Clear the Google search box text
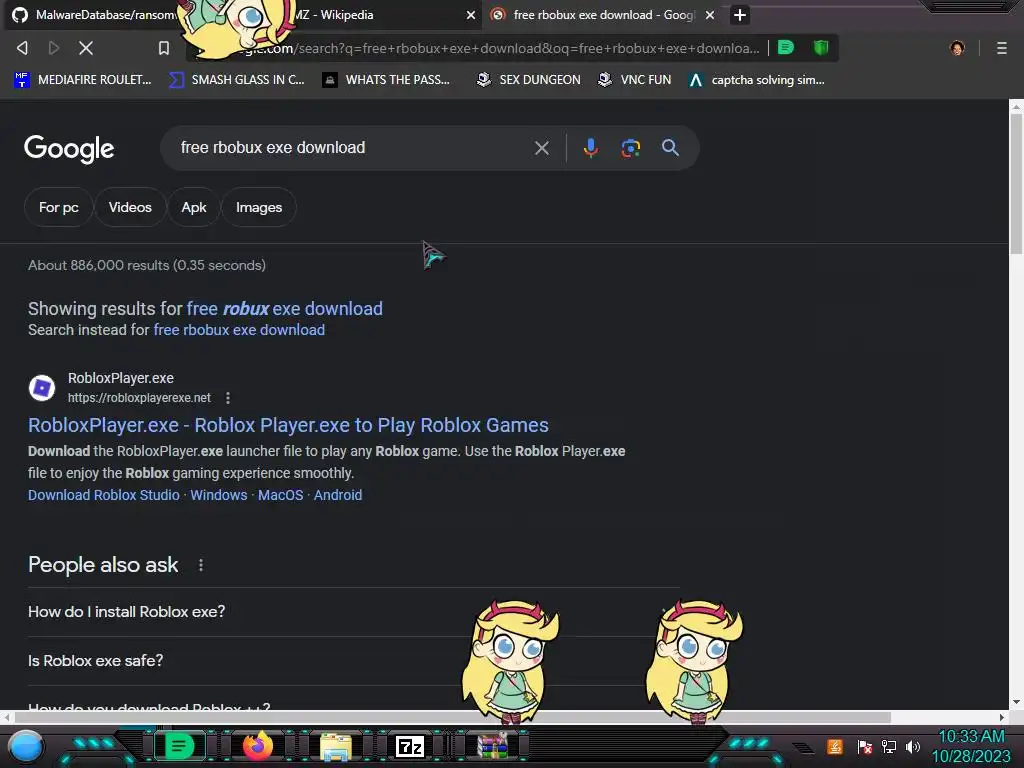Viewport: 1024px width, 768px height. [541, 148]
